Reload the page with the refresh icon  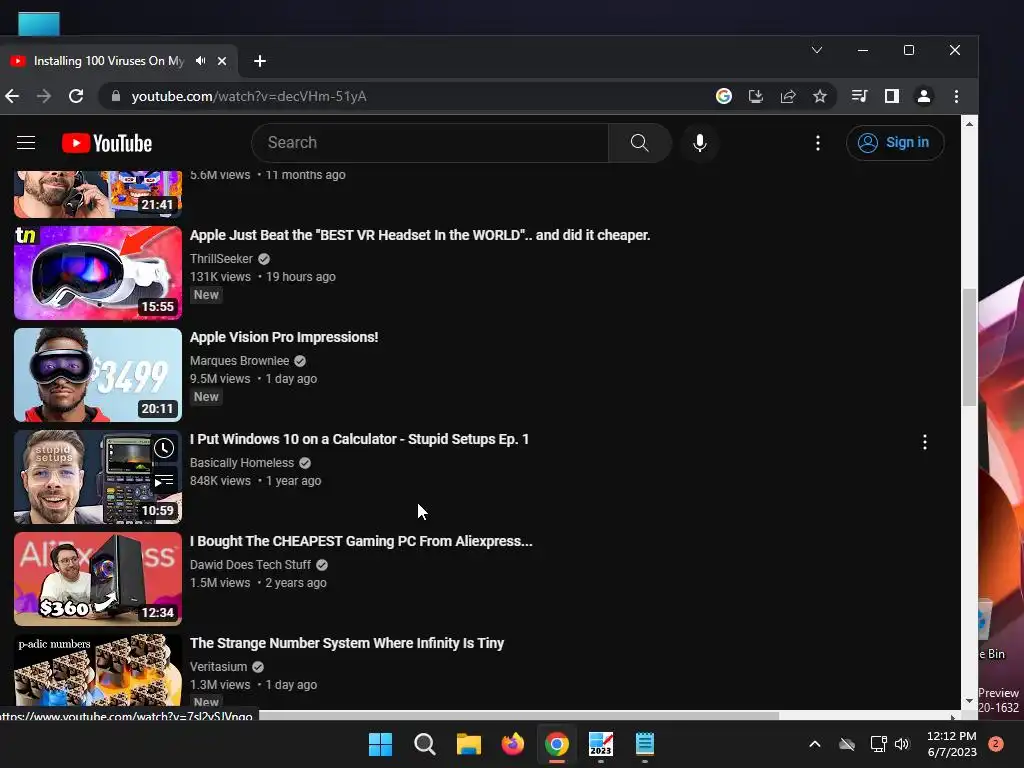[x=76, y=96]
